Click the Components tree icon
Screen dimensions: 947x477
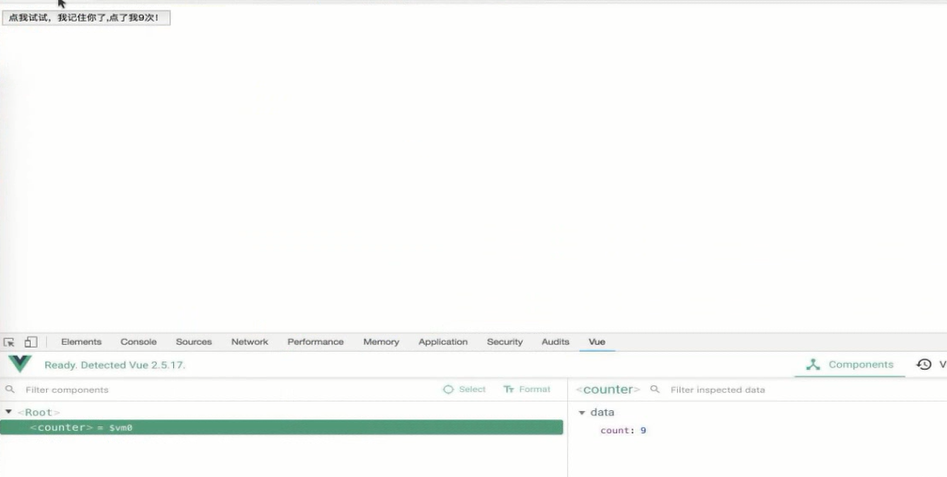coord(813,365)
